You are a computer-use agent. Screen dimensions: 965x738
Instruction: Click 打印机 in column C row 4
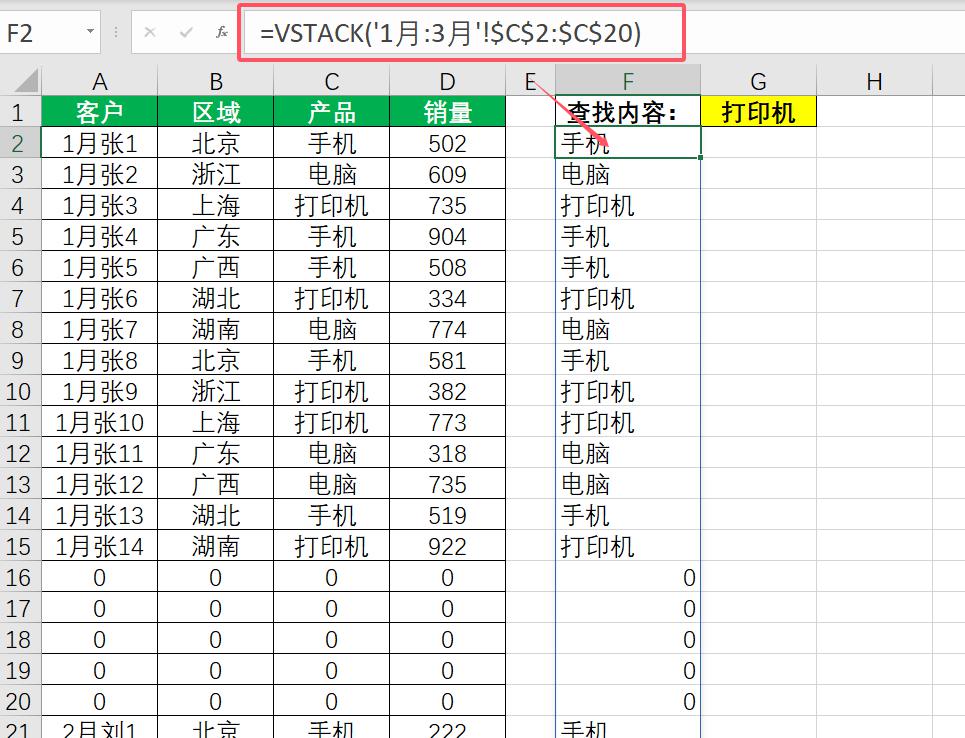[331, 205]
